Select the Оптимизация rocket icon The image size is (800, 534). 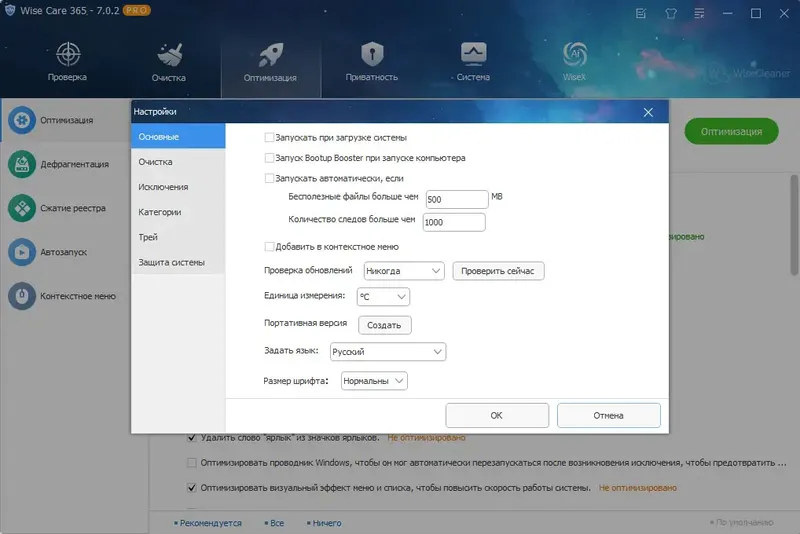(270, 55)
